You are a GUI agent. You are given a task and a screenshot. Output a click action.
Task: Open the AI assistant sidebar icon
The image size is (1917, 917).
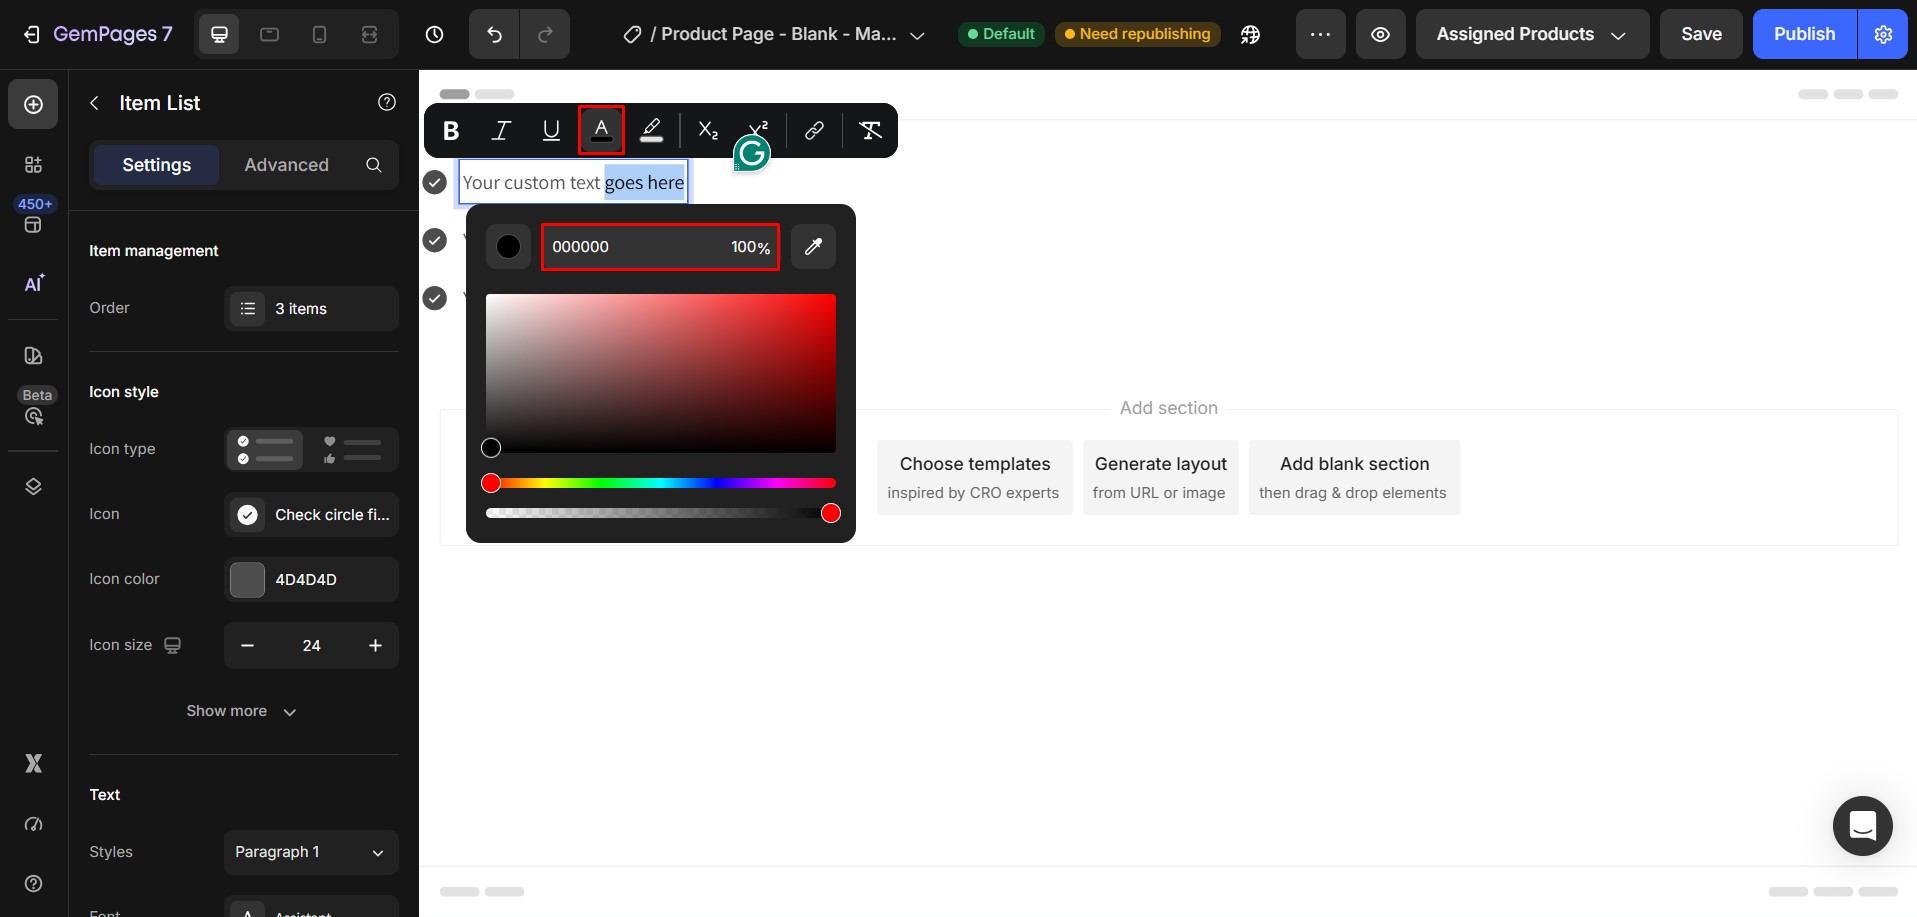[x=33, y=284]
